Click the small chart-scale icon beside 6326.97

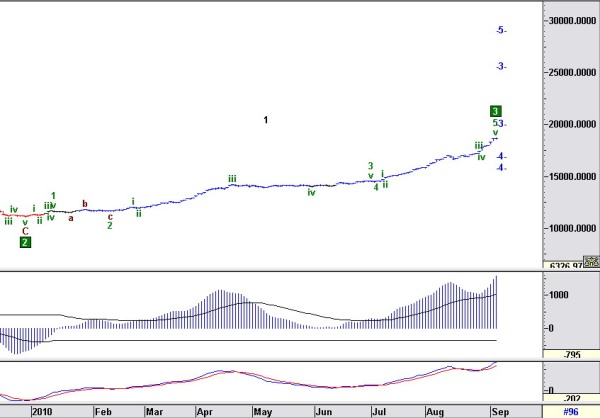click(591, 261)
